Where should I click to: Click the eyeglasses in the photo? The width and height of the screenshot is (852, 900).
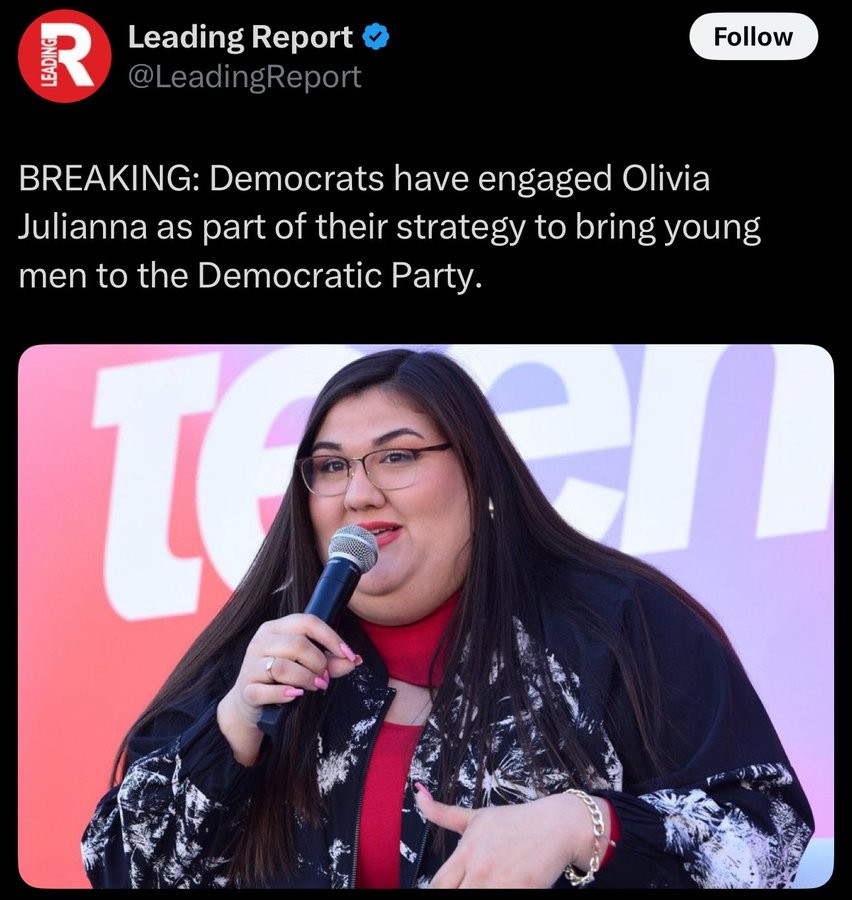coord(371,469)
